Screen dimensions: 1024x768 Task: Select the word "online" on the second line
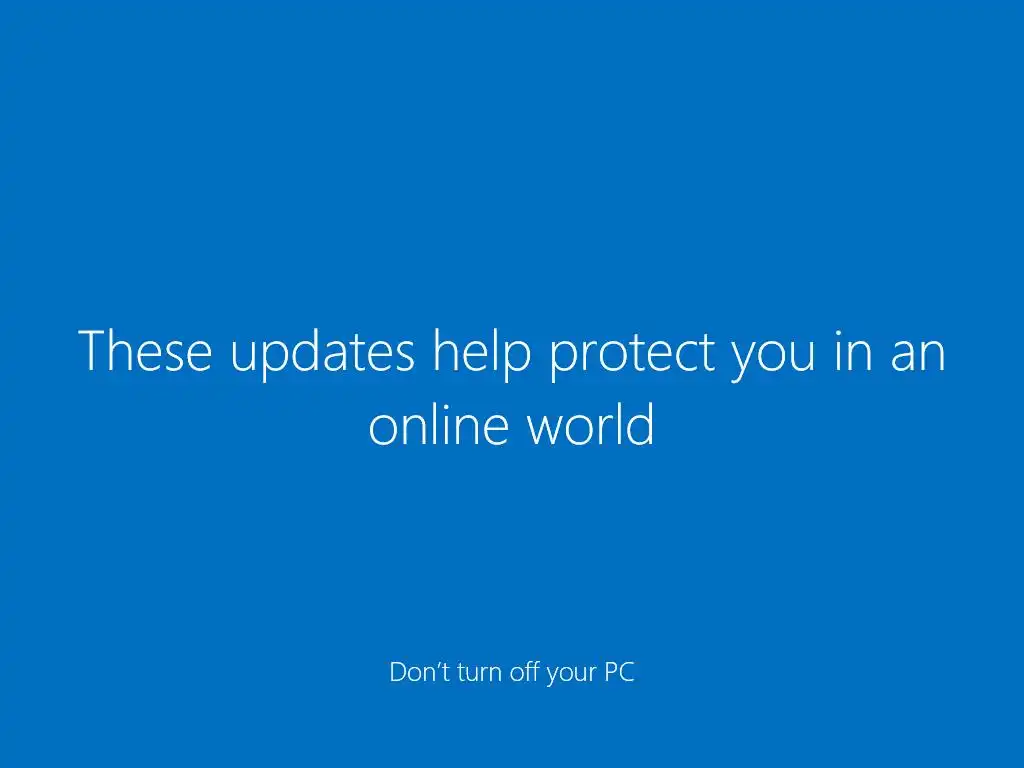(439, 424)
